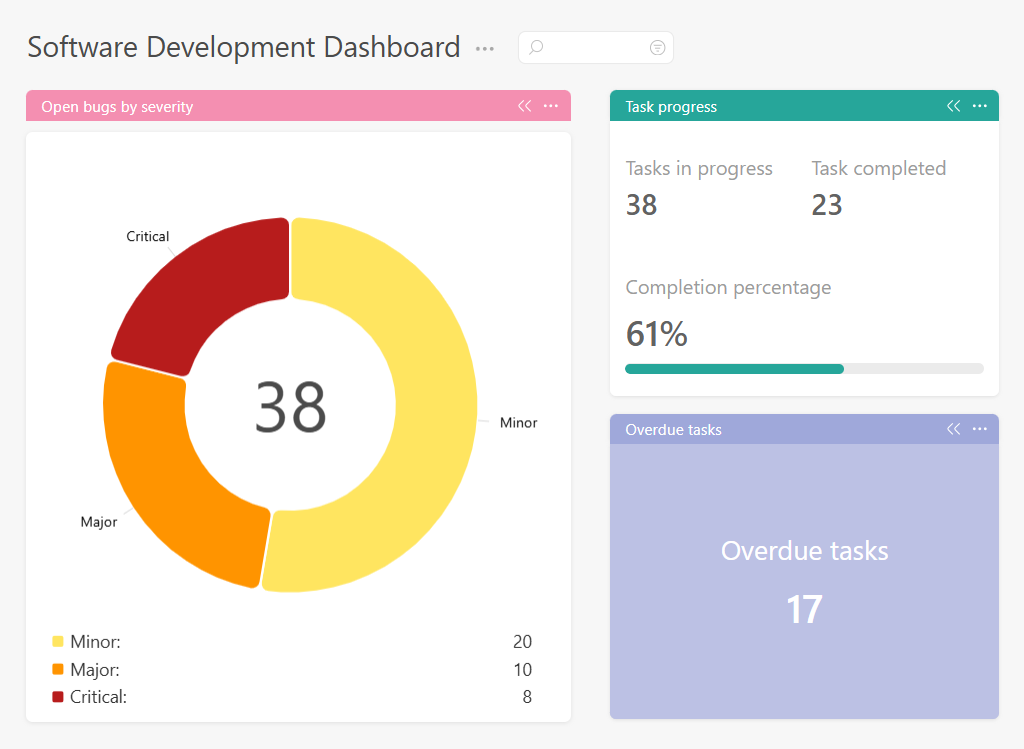Click the overdue tasks count 17

pos(805,609)
